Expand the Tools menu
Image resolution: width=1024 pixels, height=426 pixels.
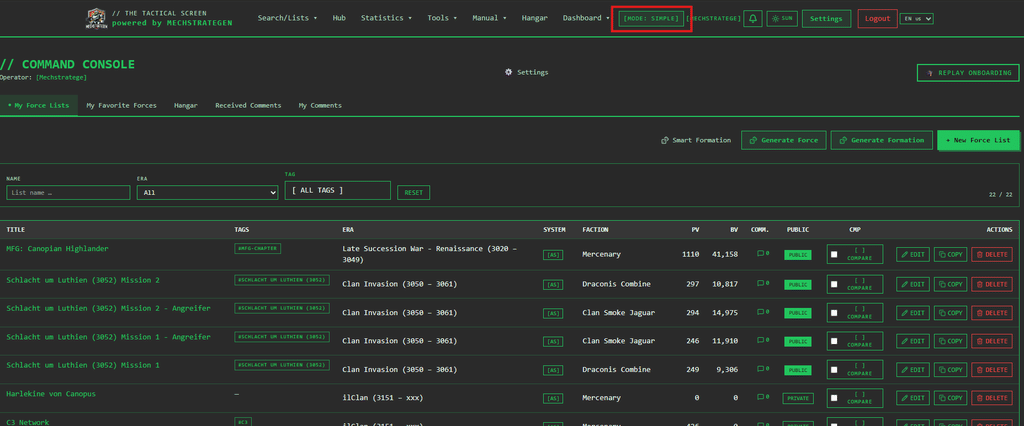tap(442, 18)
